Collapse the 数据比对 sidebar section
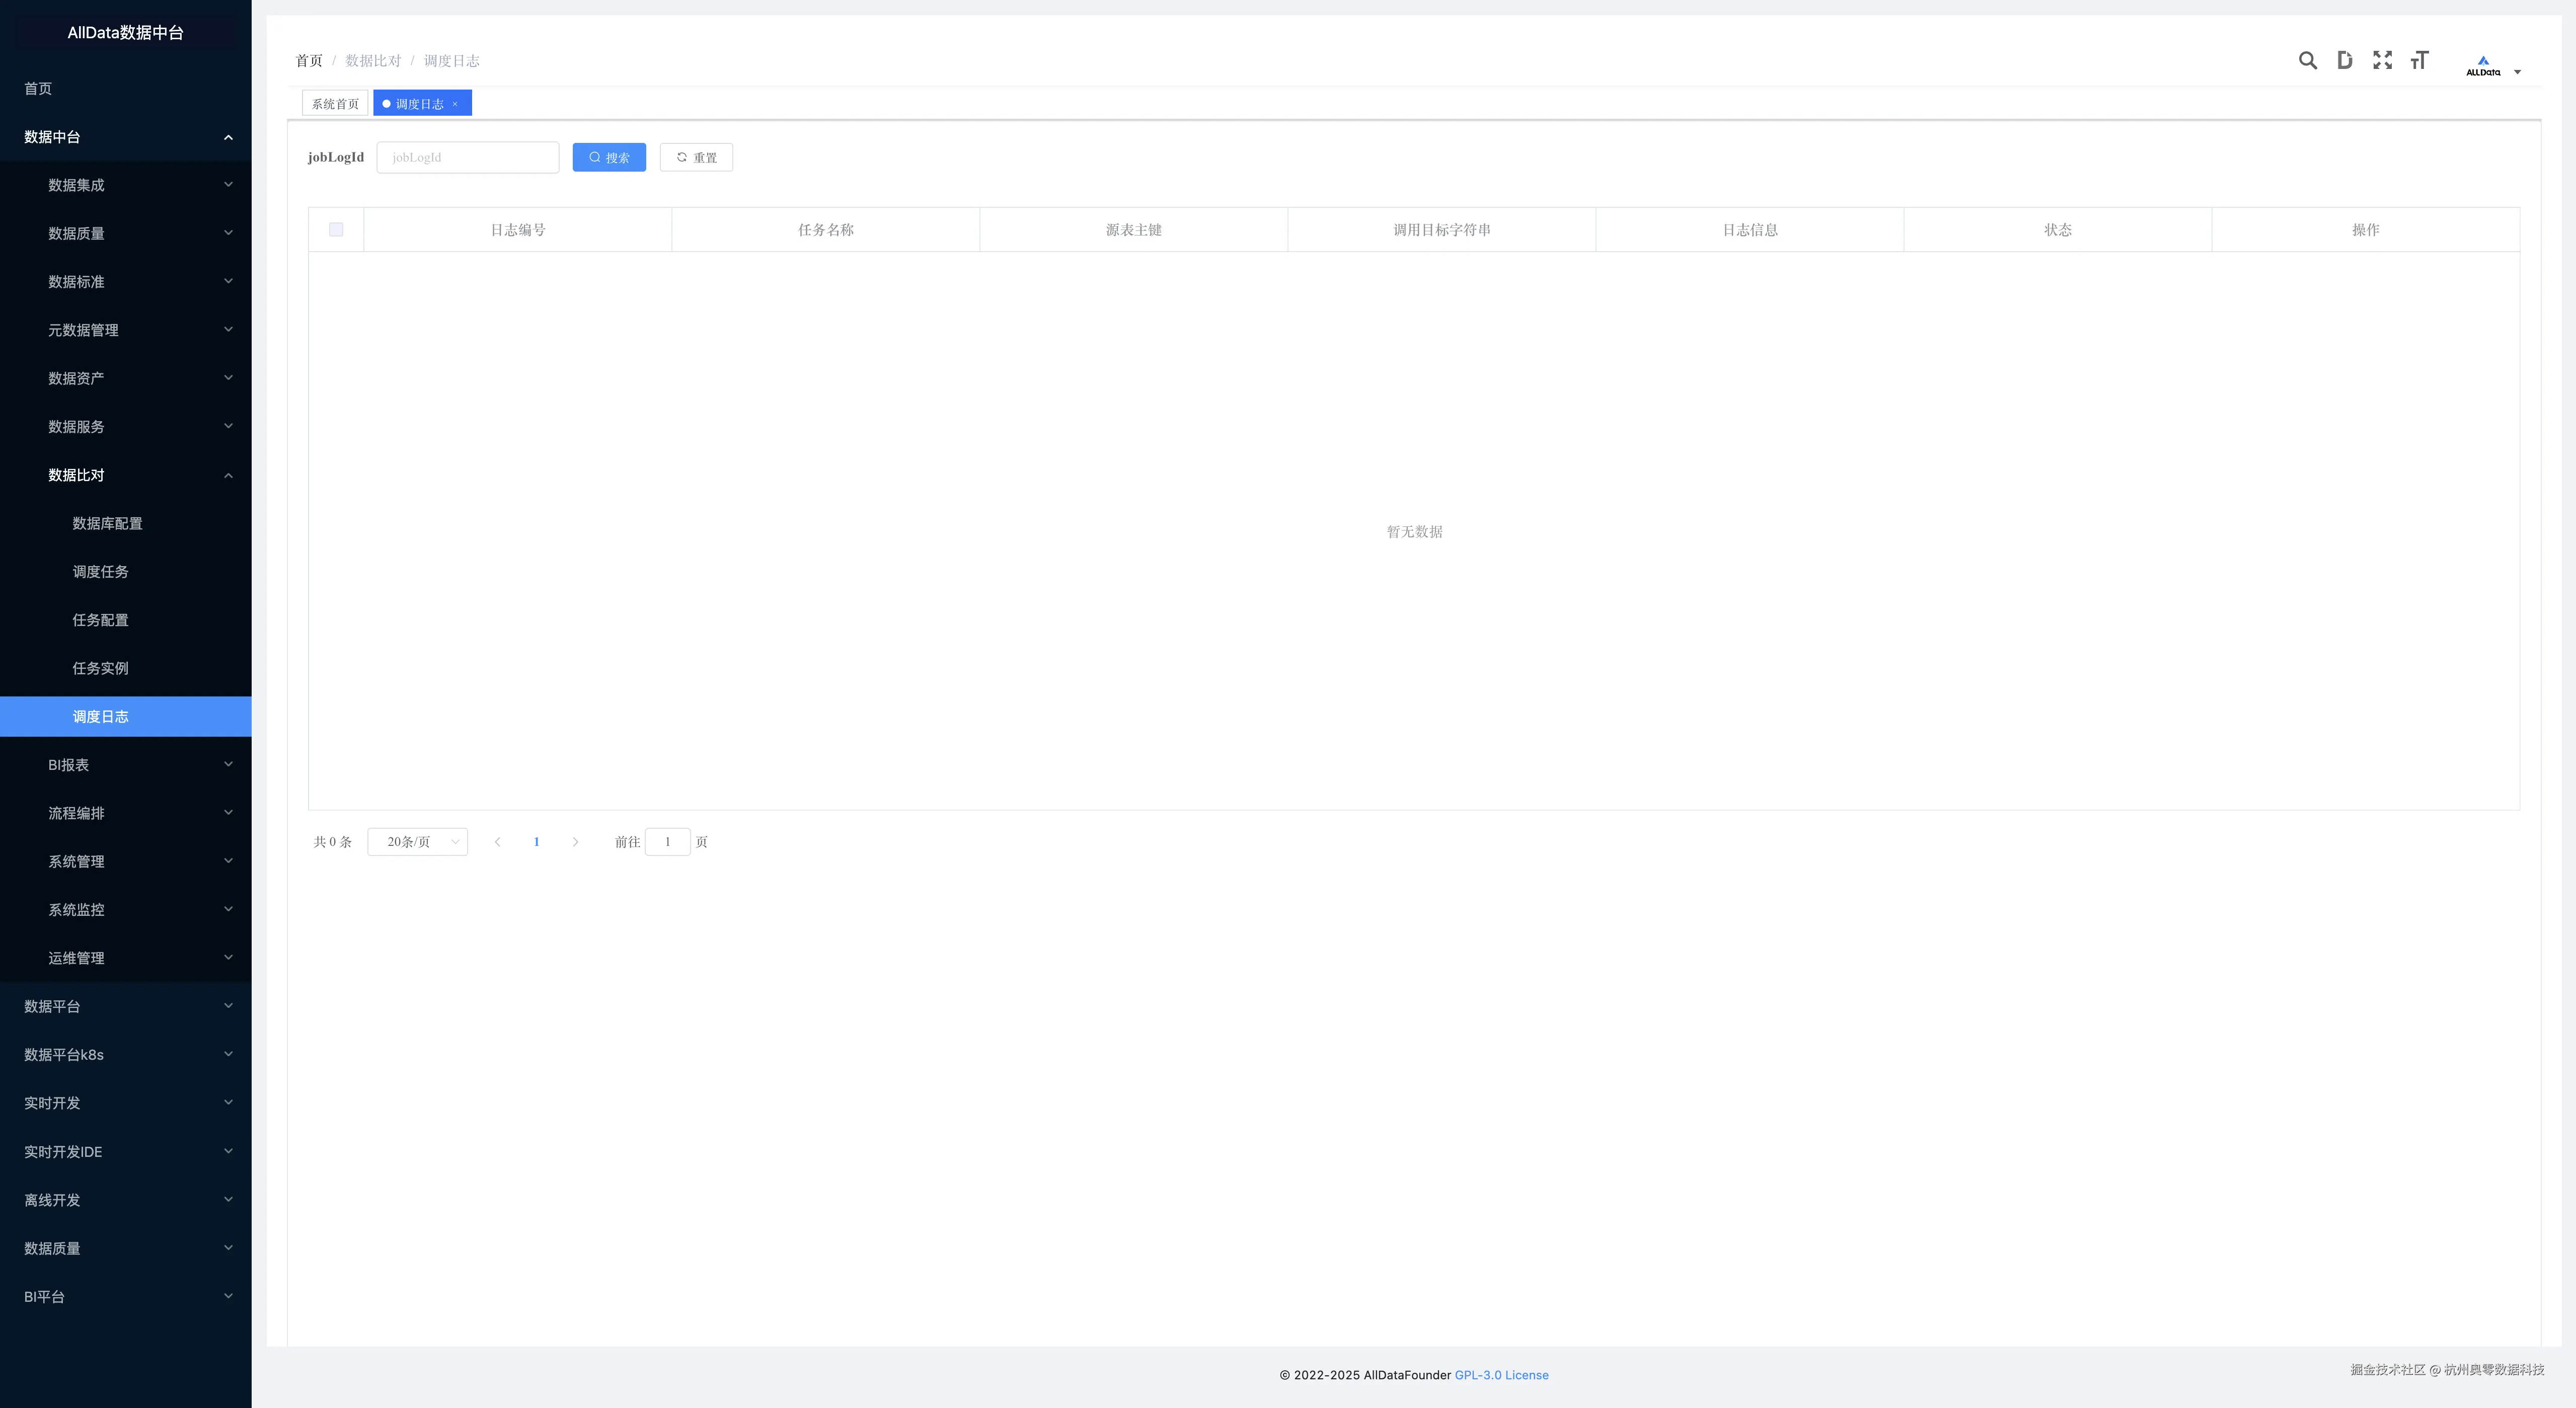This screenshot has height=1408, width=2576. [x=125, y=475]
